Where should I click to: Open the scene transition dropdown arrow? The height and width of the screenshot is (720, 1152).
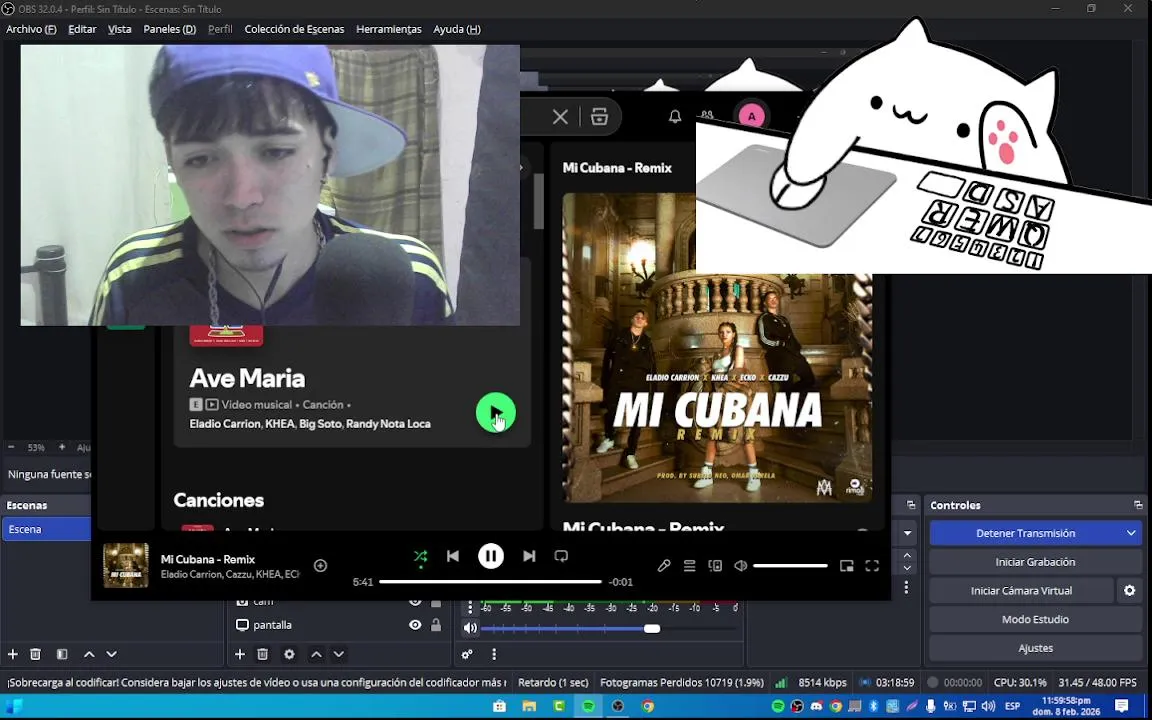(x=907, y=533)
